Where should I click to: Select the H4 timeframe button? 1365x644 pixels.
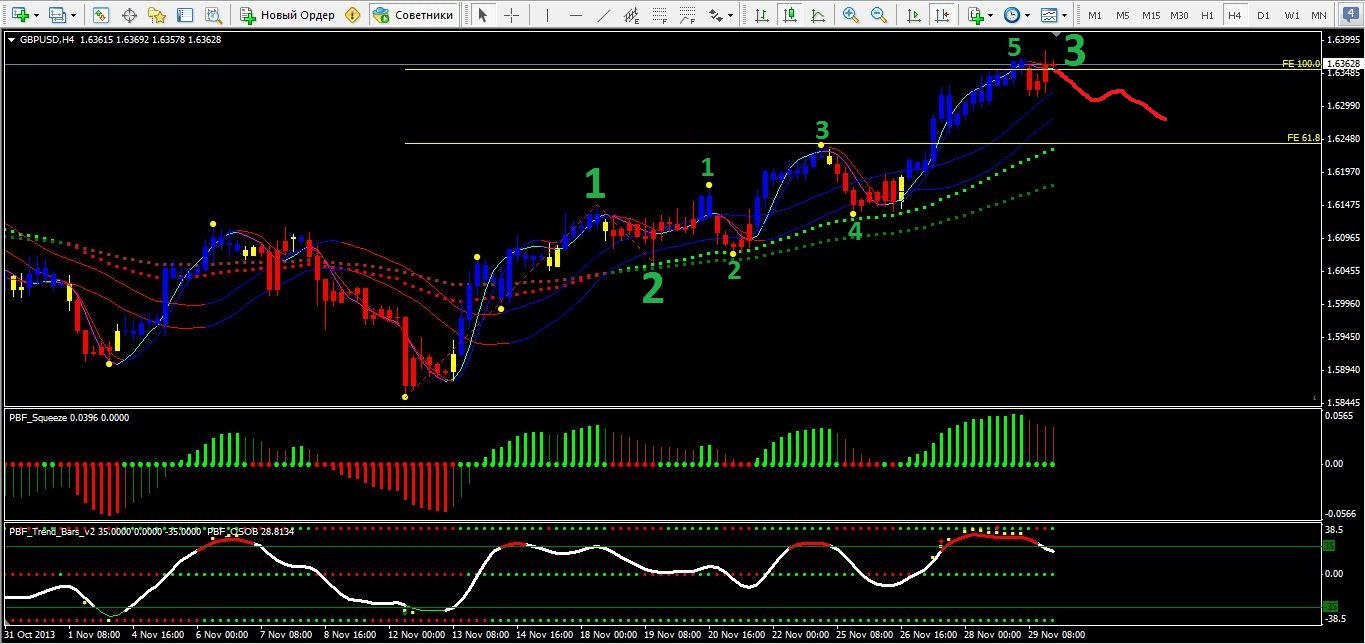1236,15
